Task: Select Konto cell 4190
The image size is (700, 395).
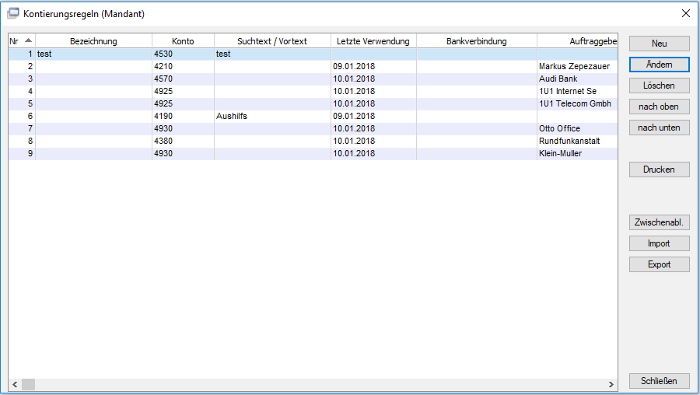Action: (x=183, y=116)
